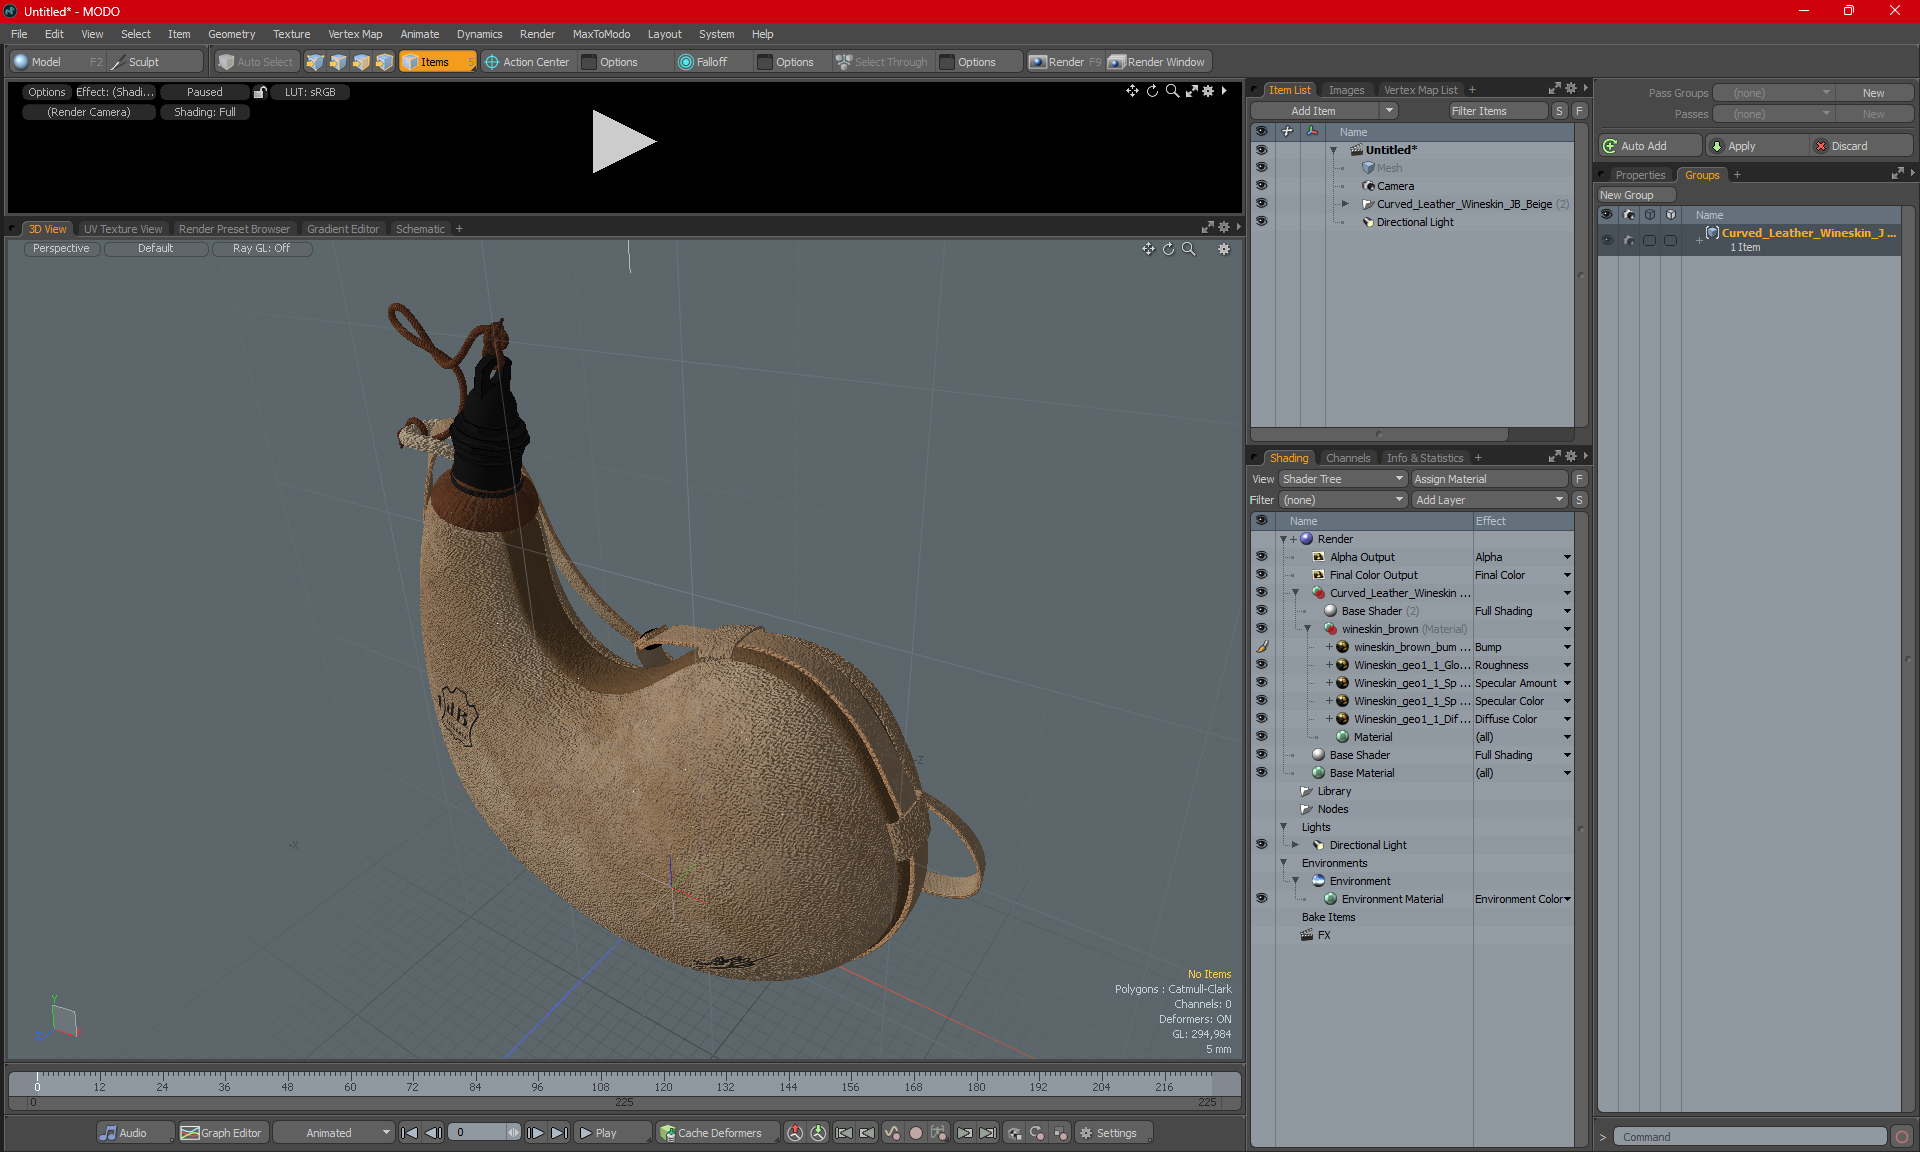Activate Items selection mode
The width and height of the screenshot is (1920, 1152).
(437, 62)
